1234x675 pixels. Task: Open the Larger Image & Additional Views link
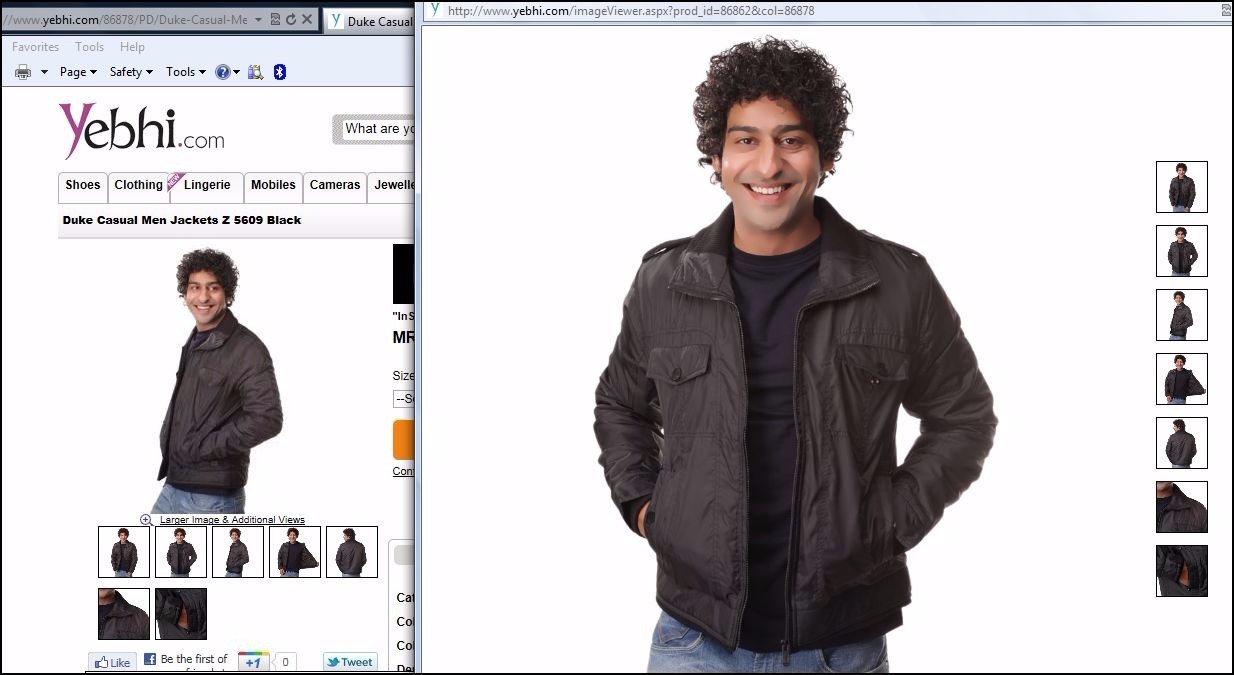pyautogui.click(x=232, y=520)
